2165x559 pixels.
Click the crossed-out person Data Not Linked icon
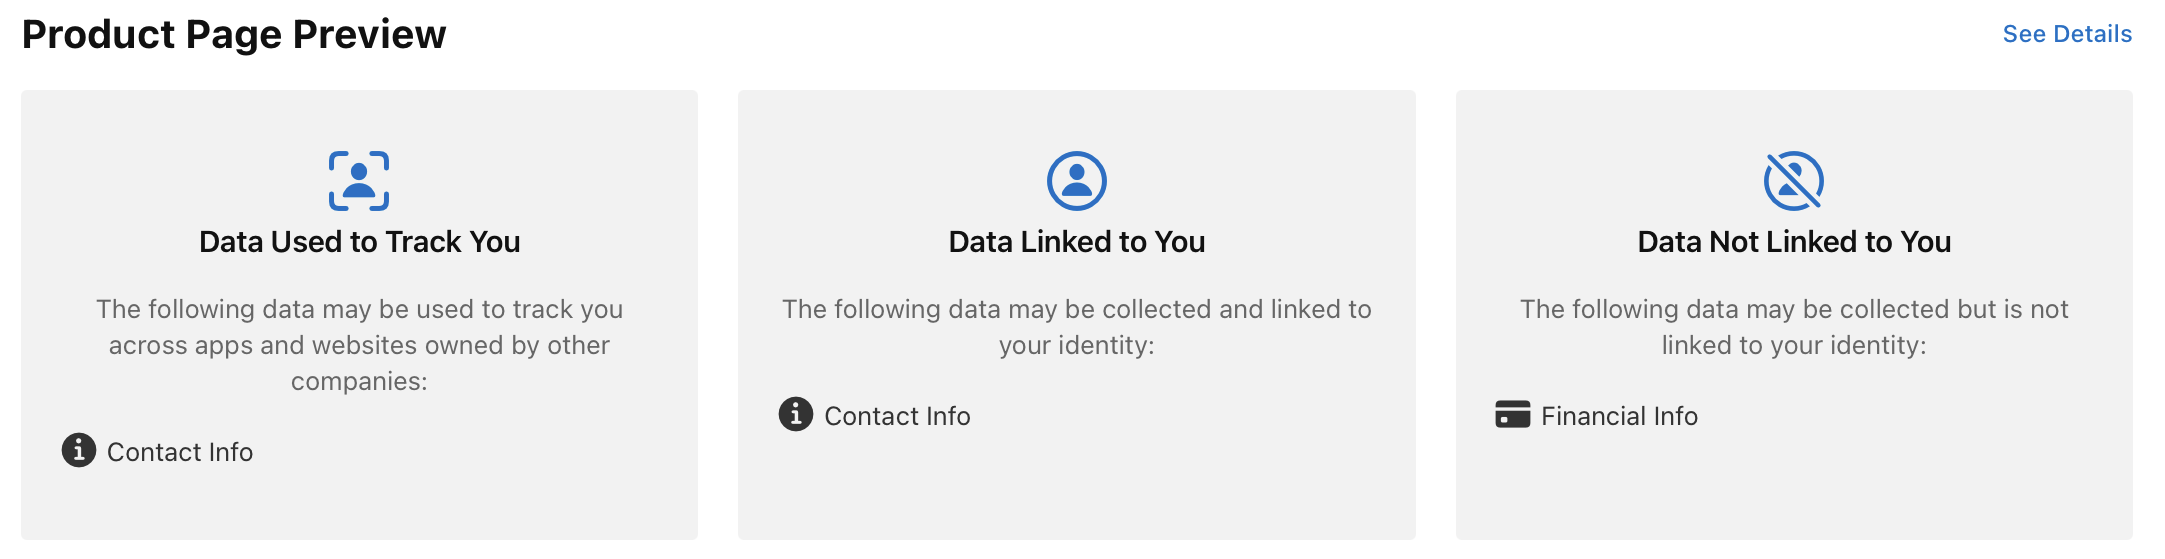tap(1793, 181)
